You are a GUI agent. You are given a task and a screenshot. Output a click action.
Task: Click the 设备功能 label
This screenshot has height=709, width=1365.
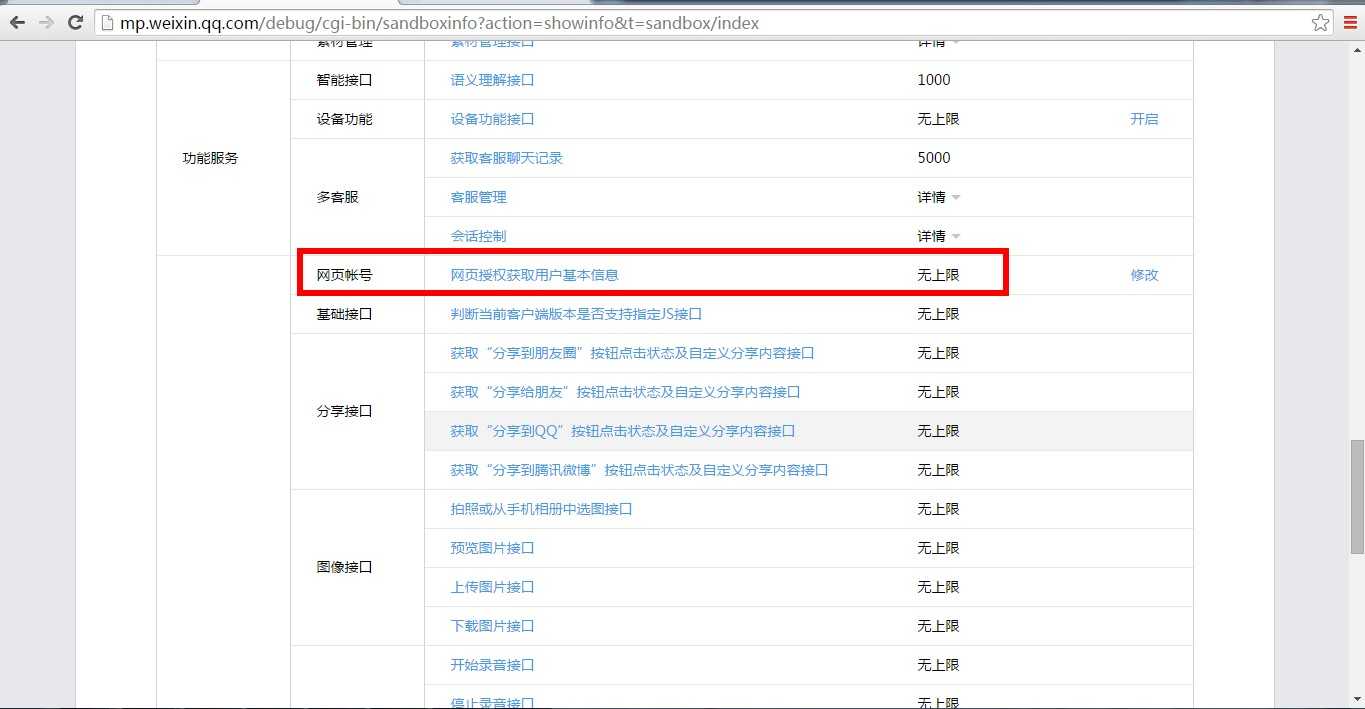(x=344, y=119)
